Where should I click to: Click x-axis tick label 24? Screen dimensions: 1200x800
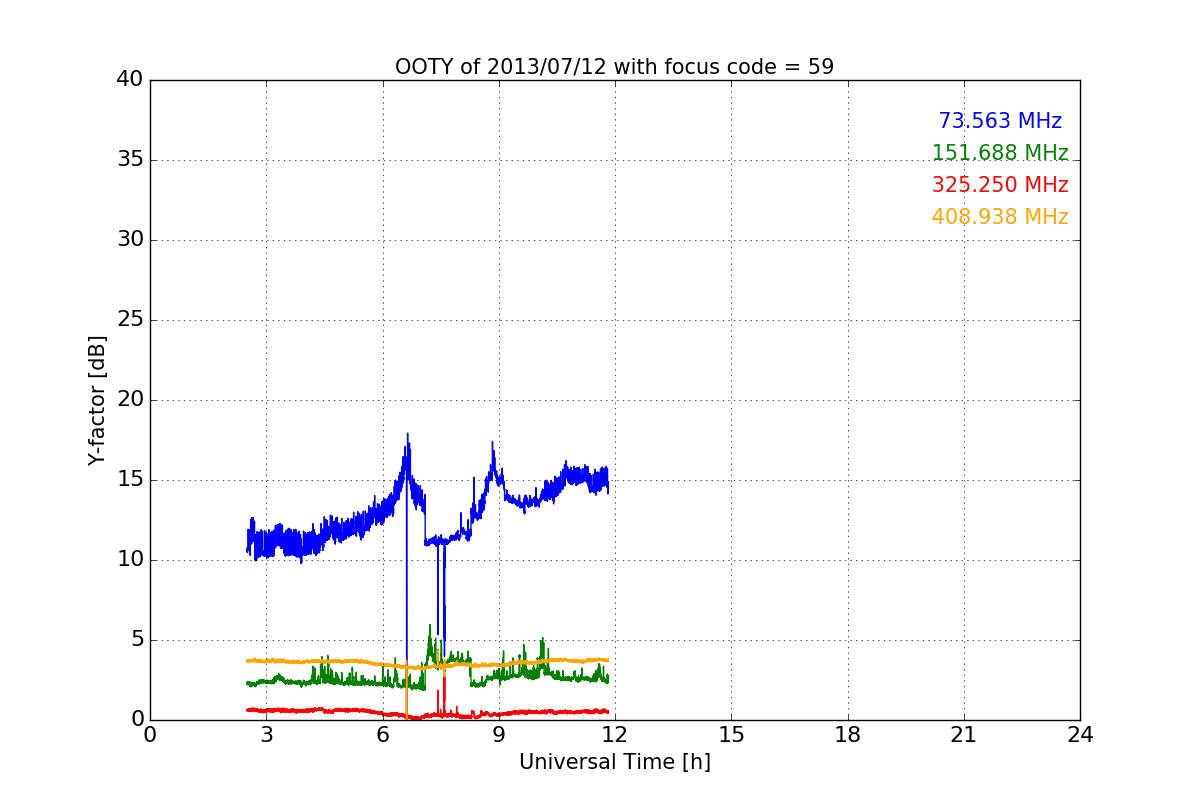(x=1080, y=735)
